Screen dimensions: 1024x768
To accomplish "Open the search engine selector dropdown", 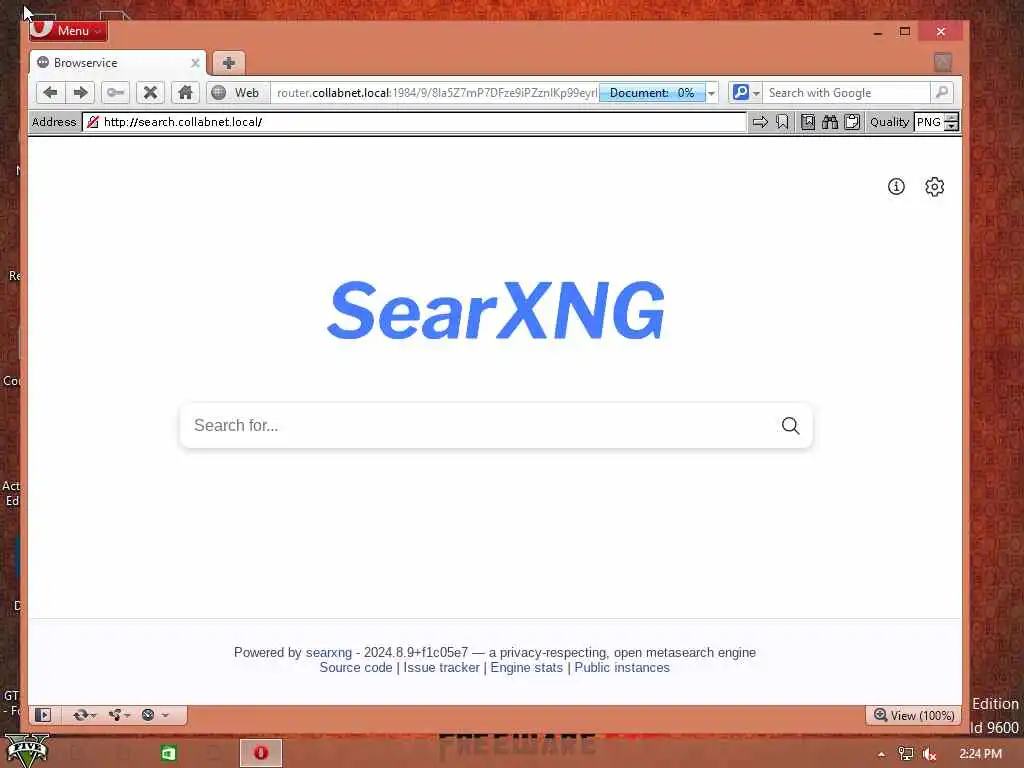I will pos(746,93).
